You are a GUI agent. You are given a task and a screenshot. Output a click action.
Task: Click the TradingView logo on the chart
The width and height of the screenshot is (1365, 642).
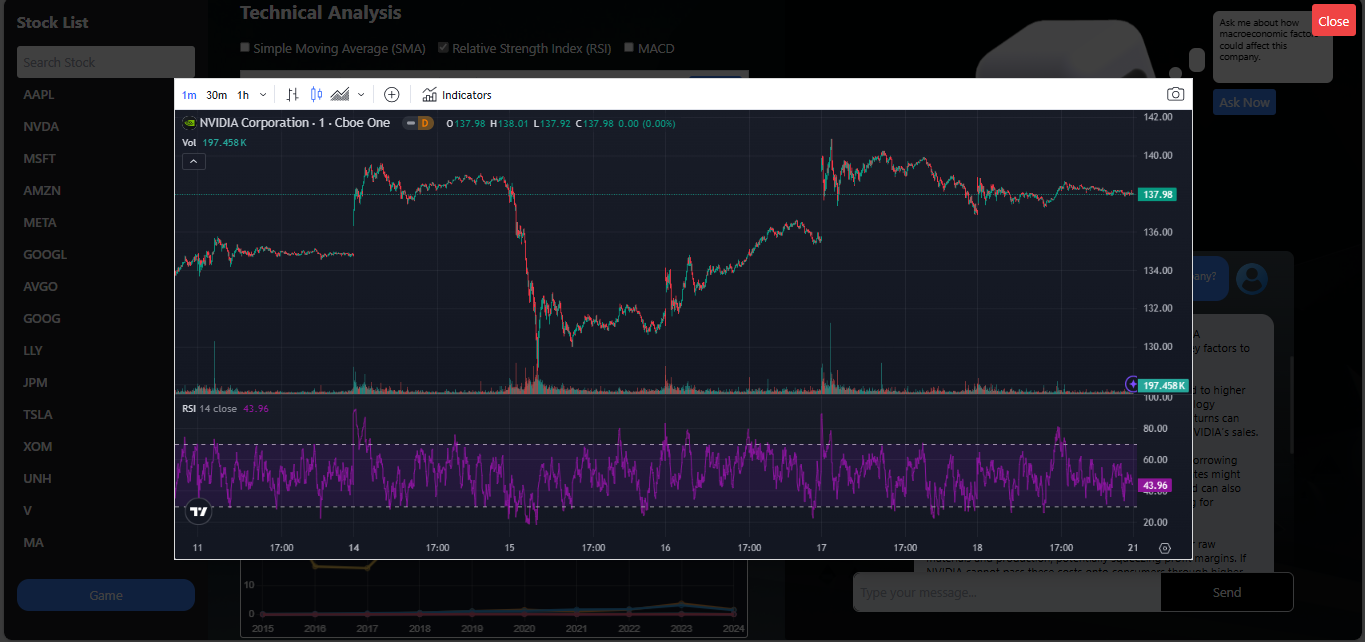coord(199,511)
